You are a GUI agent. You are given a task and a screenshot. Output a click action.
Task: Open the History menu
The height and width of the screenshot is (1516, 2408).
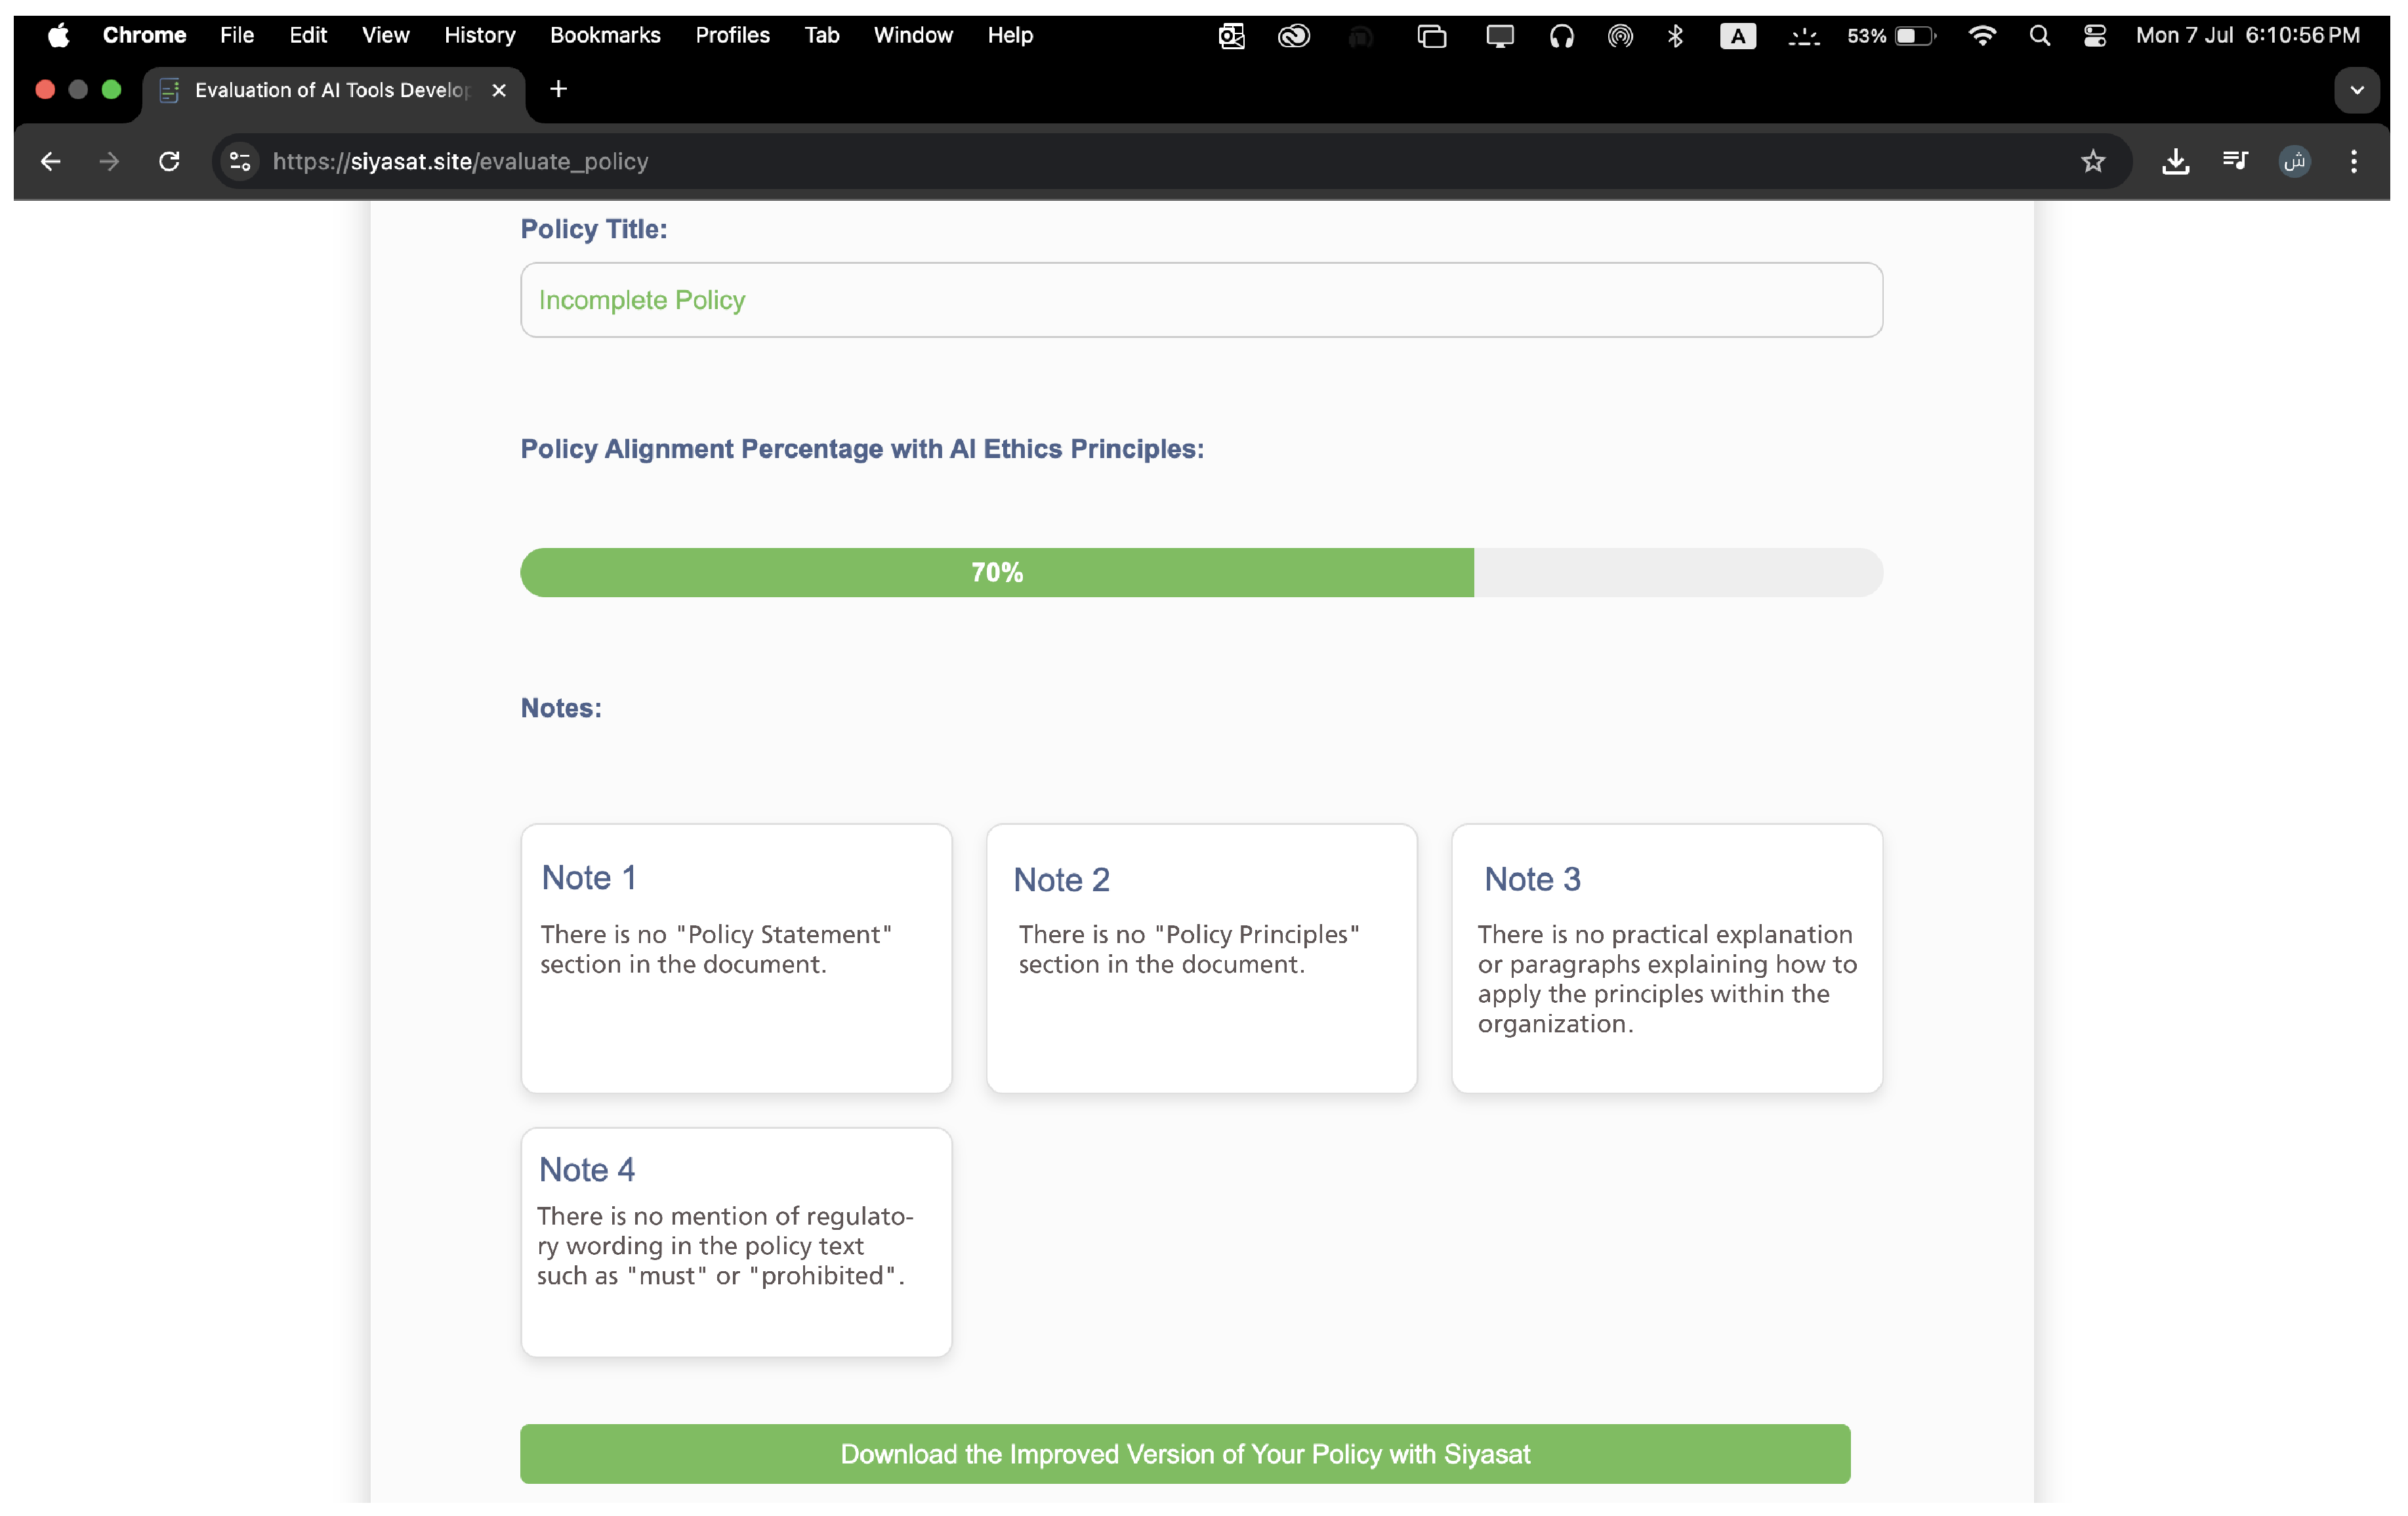(x=479, y=36)
